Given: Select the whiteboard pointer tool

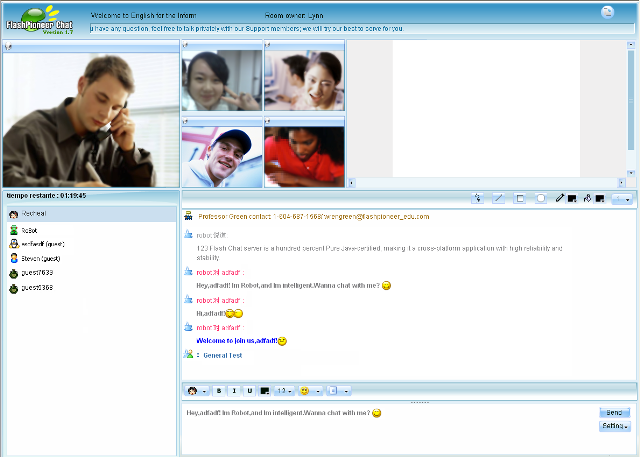Looking at the screenshot, I should tap(478, 199).
